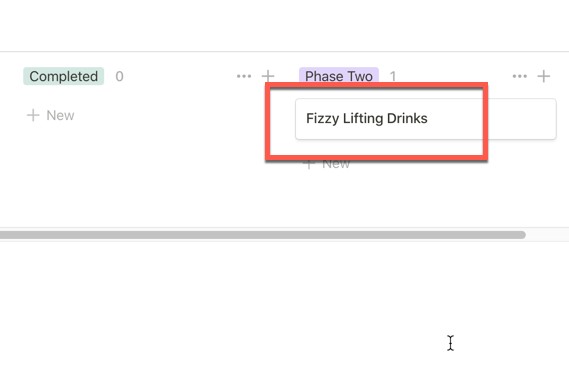Open the Fizzy Lifting Drinks card
This screenshot has width=569, height=366.
click(426, 119)
